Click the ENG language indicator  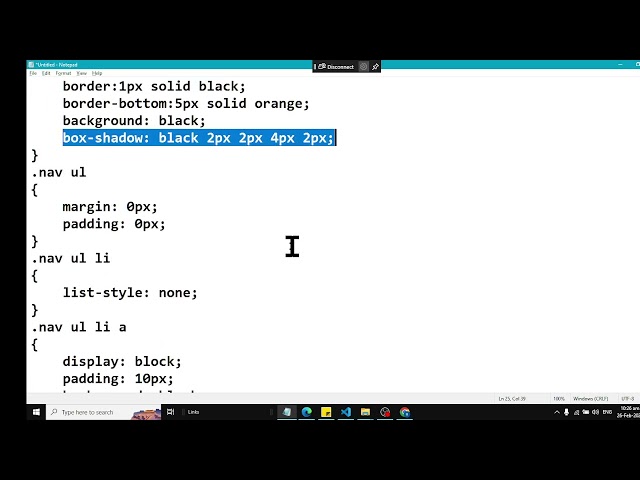(x=607, y=412)
